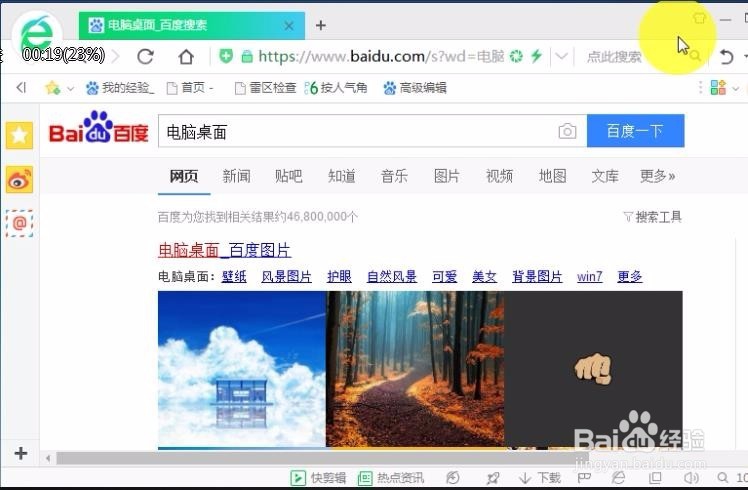This screenshot has height=490, width=748.
Task: Open 下载 downloads in status bar
Action: [540, 478]
